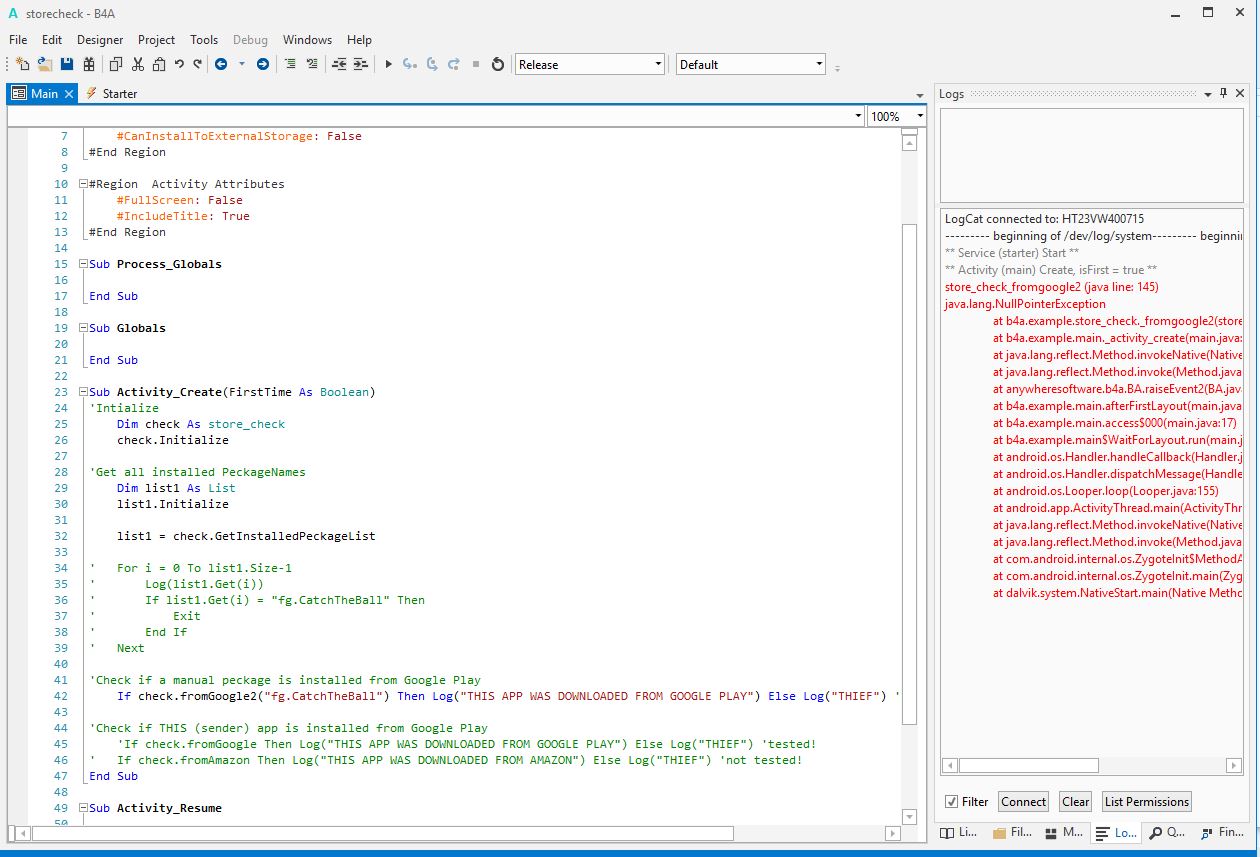Run the project with the play icon
Screen dimensions: 1260x857
click(x=388, y=64)
